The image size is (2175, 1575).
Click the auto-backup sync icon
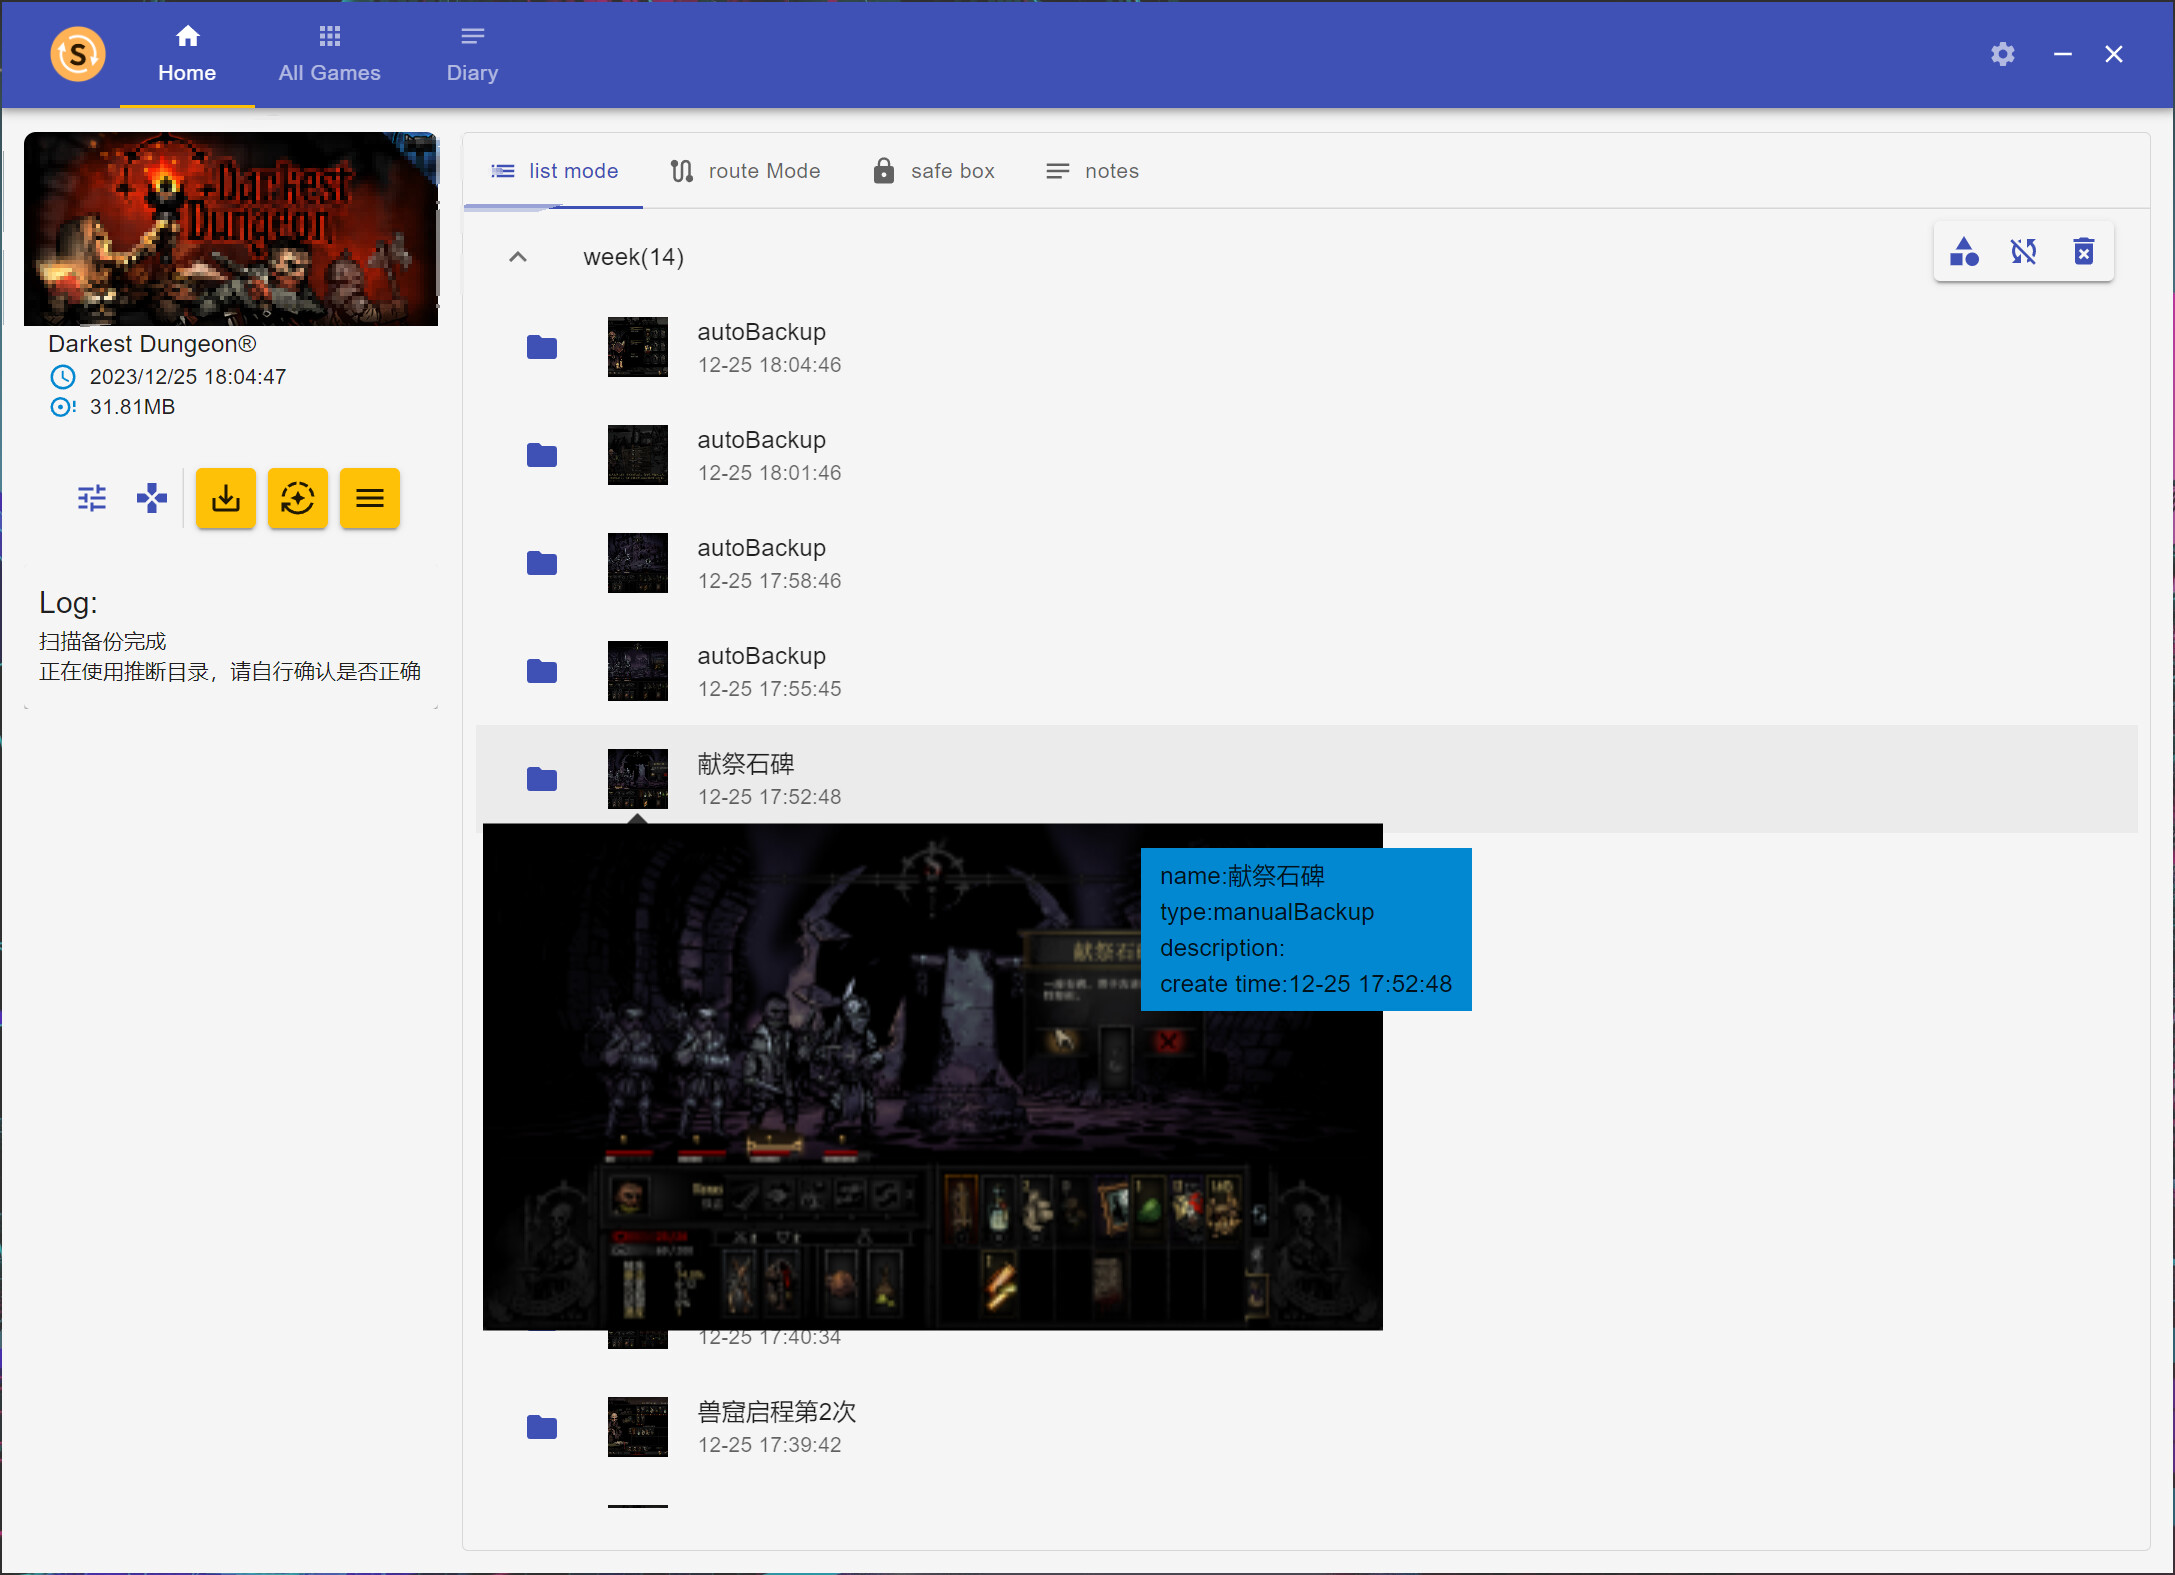point(297,498)
